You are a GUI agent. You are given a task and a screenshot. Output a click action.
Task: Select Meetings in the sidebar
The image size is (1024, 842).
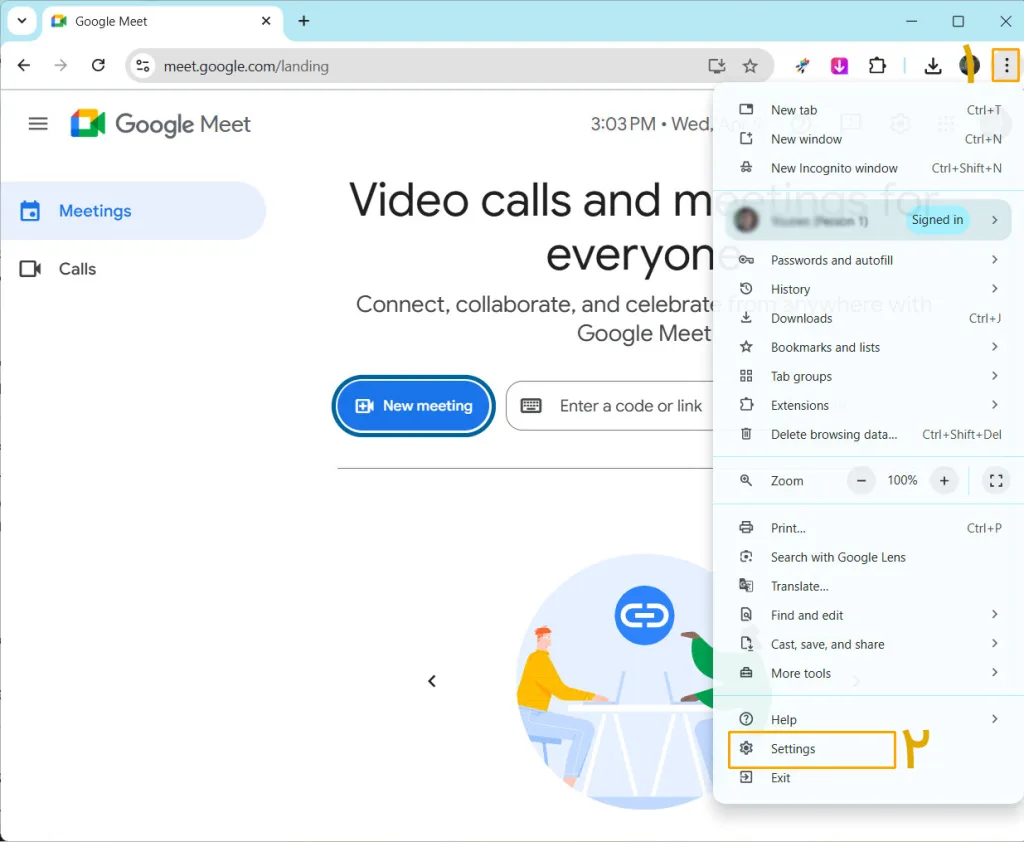tap(133, 211)
